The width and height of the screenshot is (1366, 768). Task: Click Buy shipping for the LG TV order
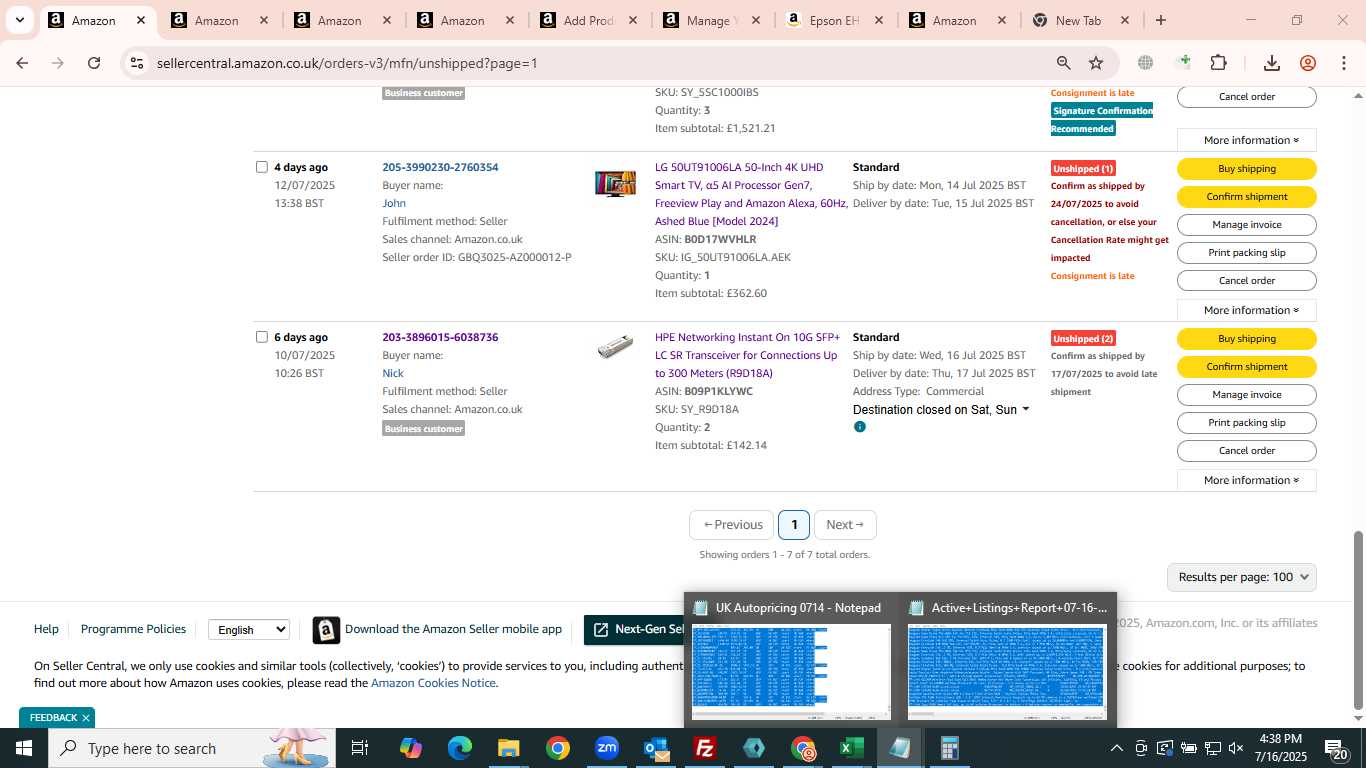pyautogui.click(x=1246, y=168)
